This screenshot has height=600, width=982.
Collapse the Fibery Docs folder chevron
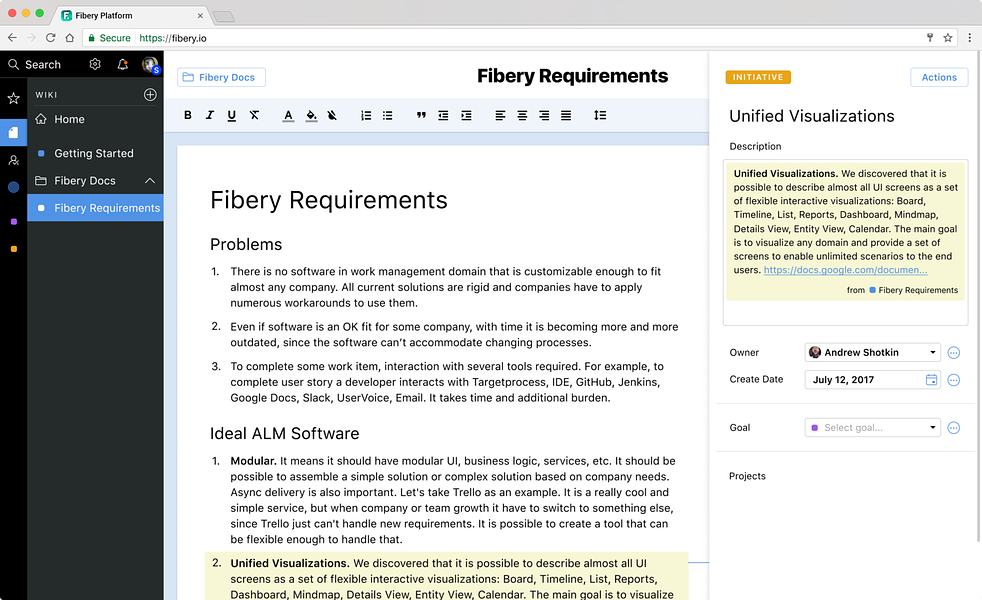[x=150, y=181]
